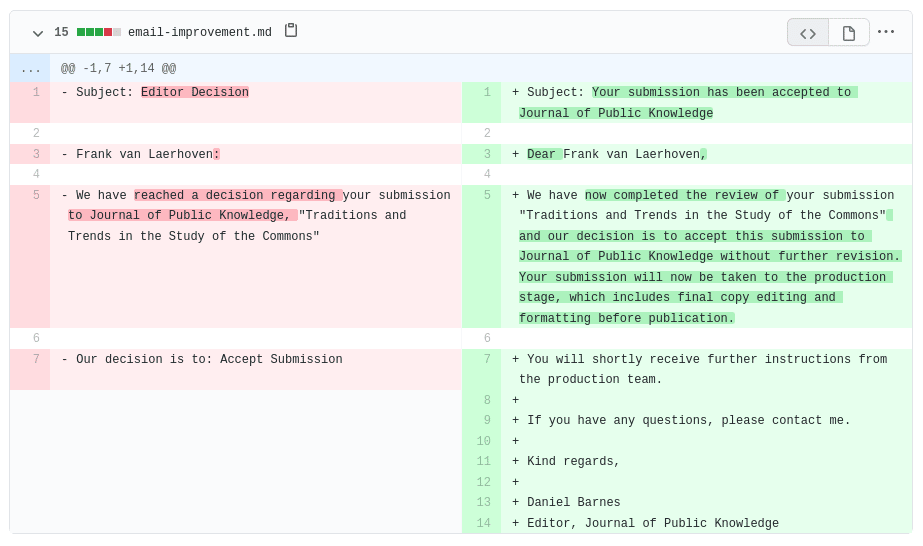
Task: Click added line 'Dear Frank van Laerhoven,'
Action: pos(616,155)
